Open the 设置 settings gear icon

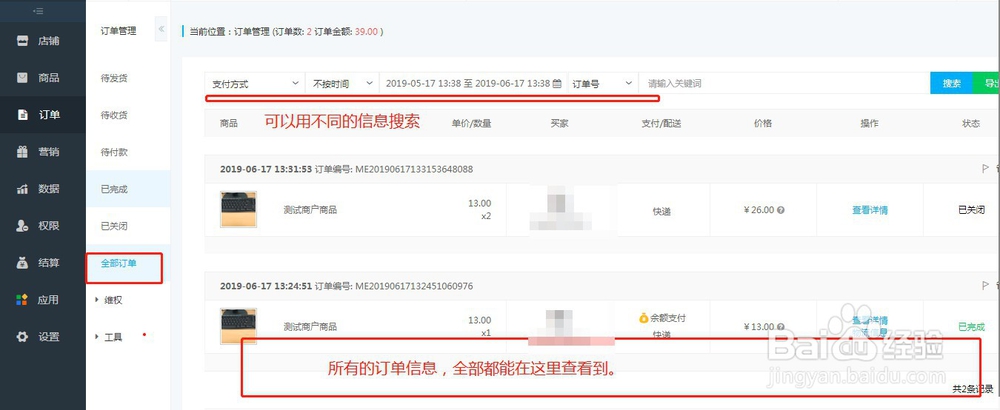click(x=22, y=337)
